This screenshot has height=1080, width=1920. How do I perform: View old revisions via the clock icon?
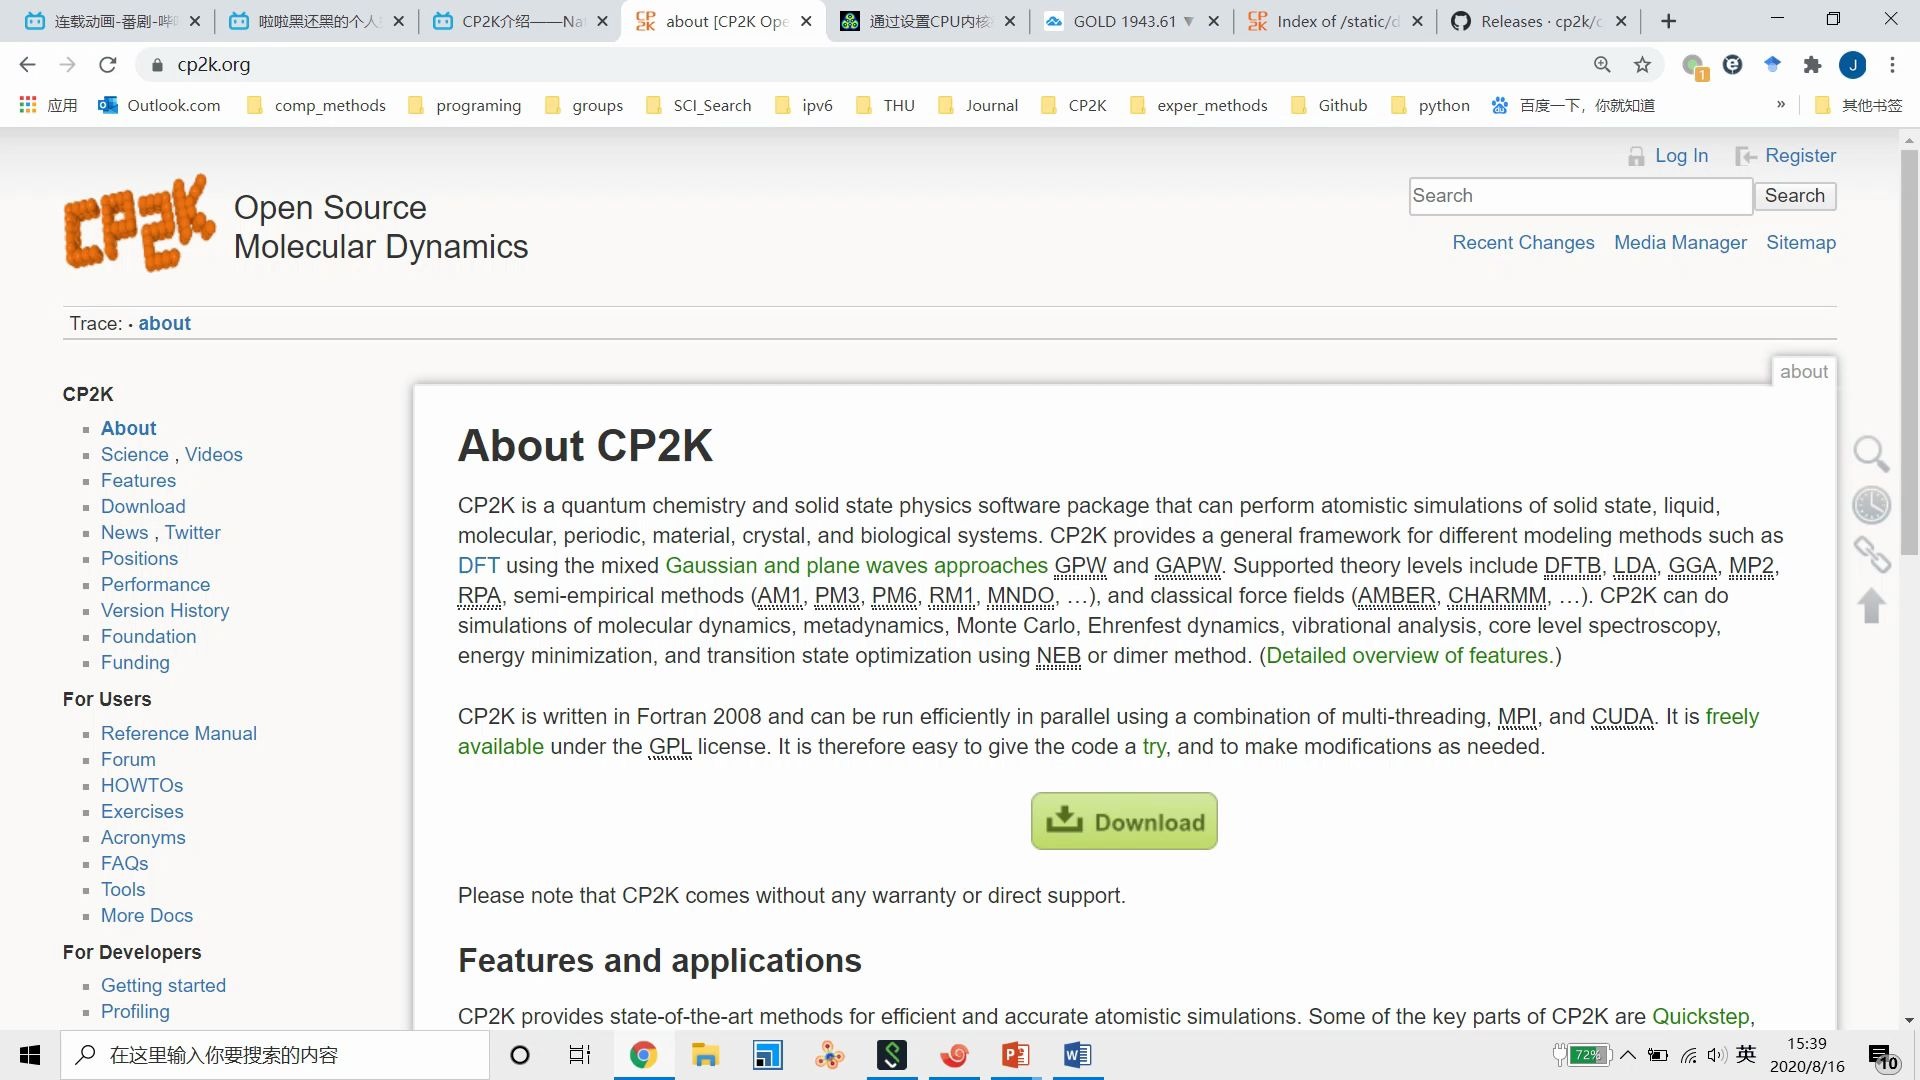point(1872,505)
